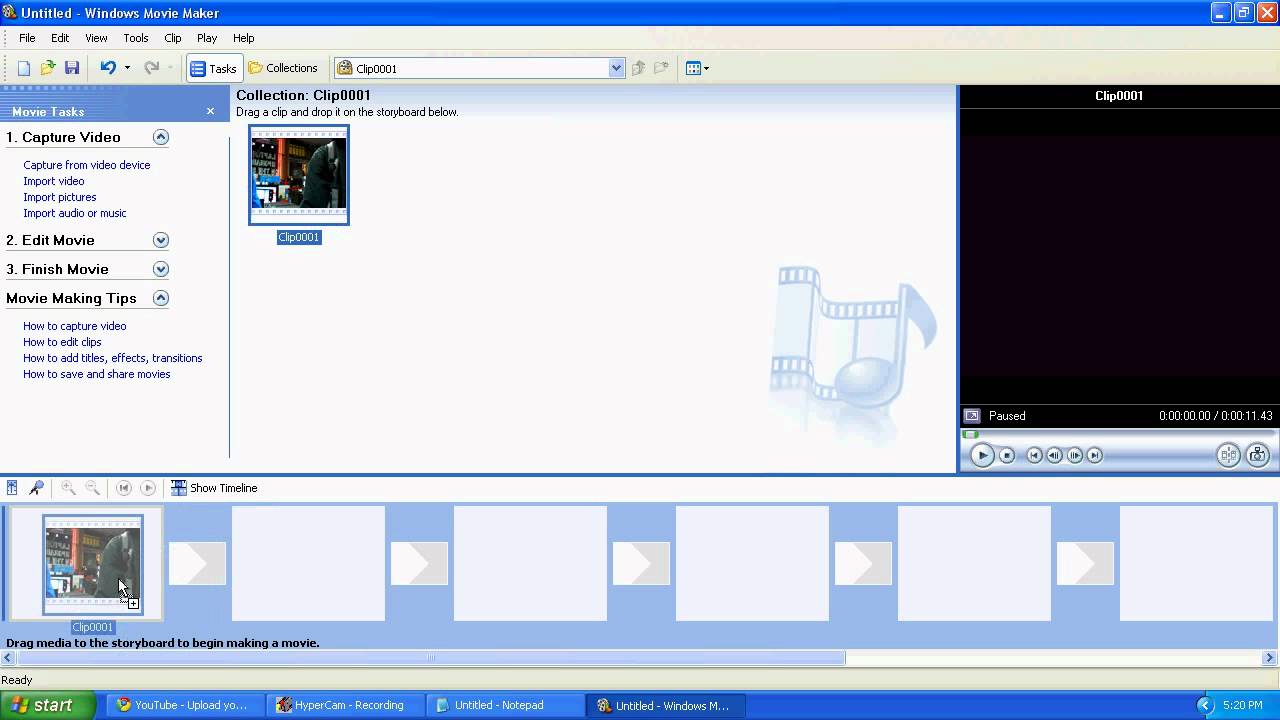Split the clip at the current frame
The width and height of the screenshot is (1280, 720).
[x=1229, y=455]
